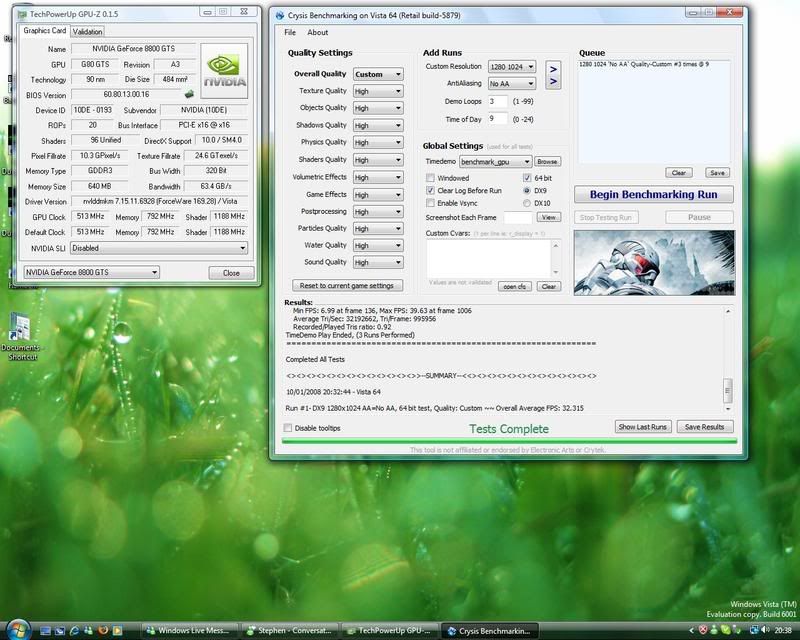The height and width of the screenshot is (640, 800).
Task: Click the volume speaker icon in system tray
Action: tap(765, 630)
